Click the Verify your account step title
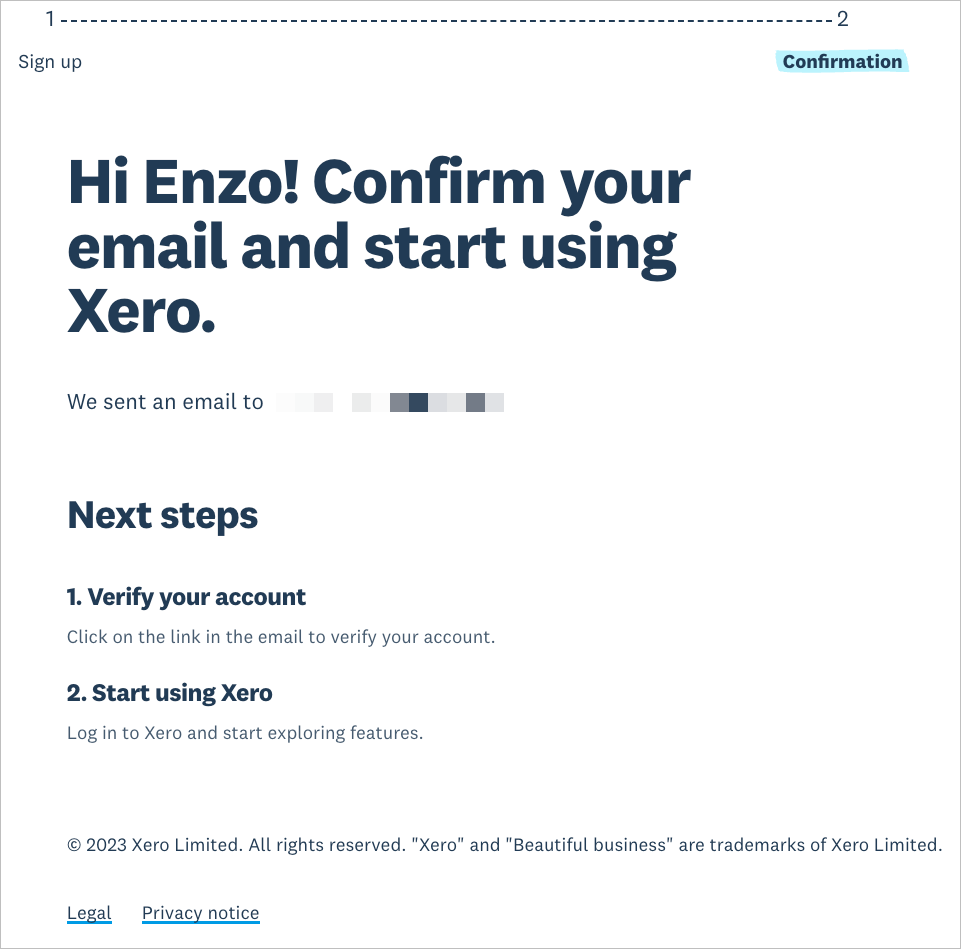961x949 pixels. pos(186,597)
